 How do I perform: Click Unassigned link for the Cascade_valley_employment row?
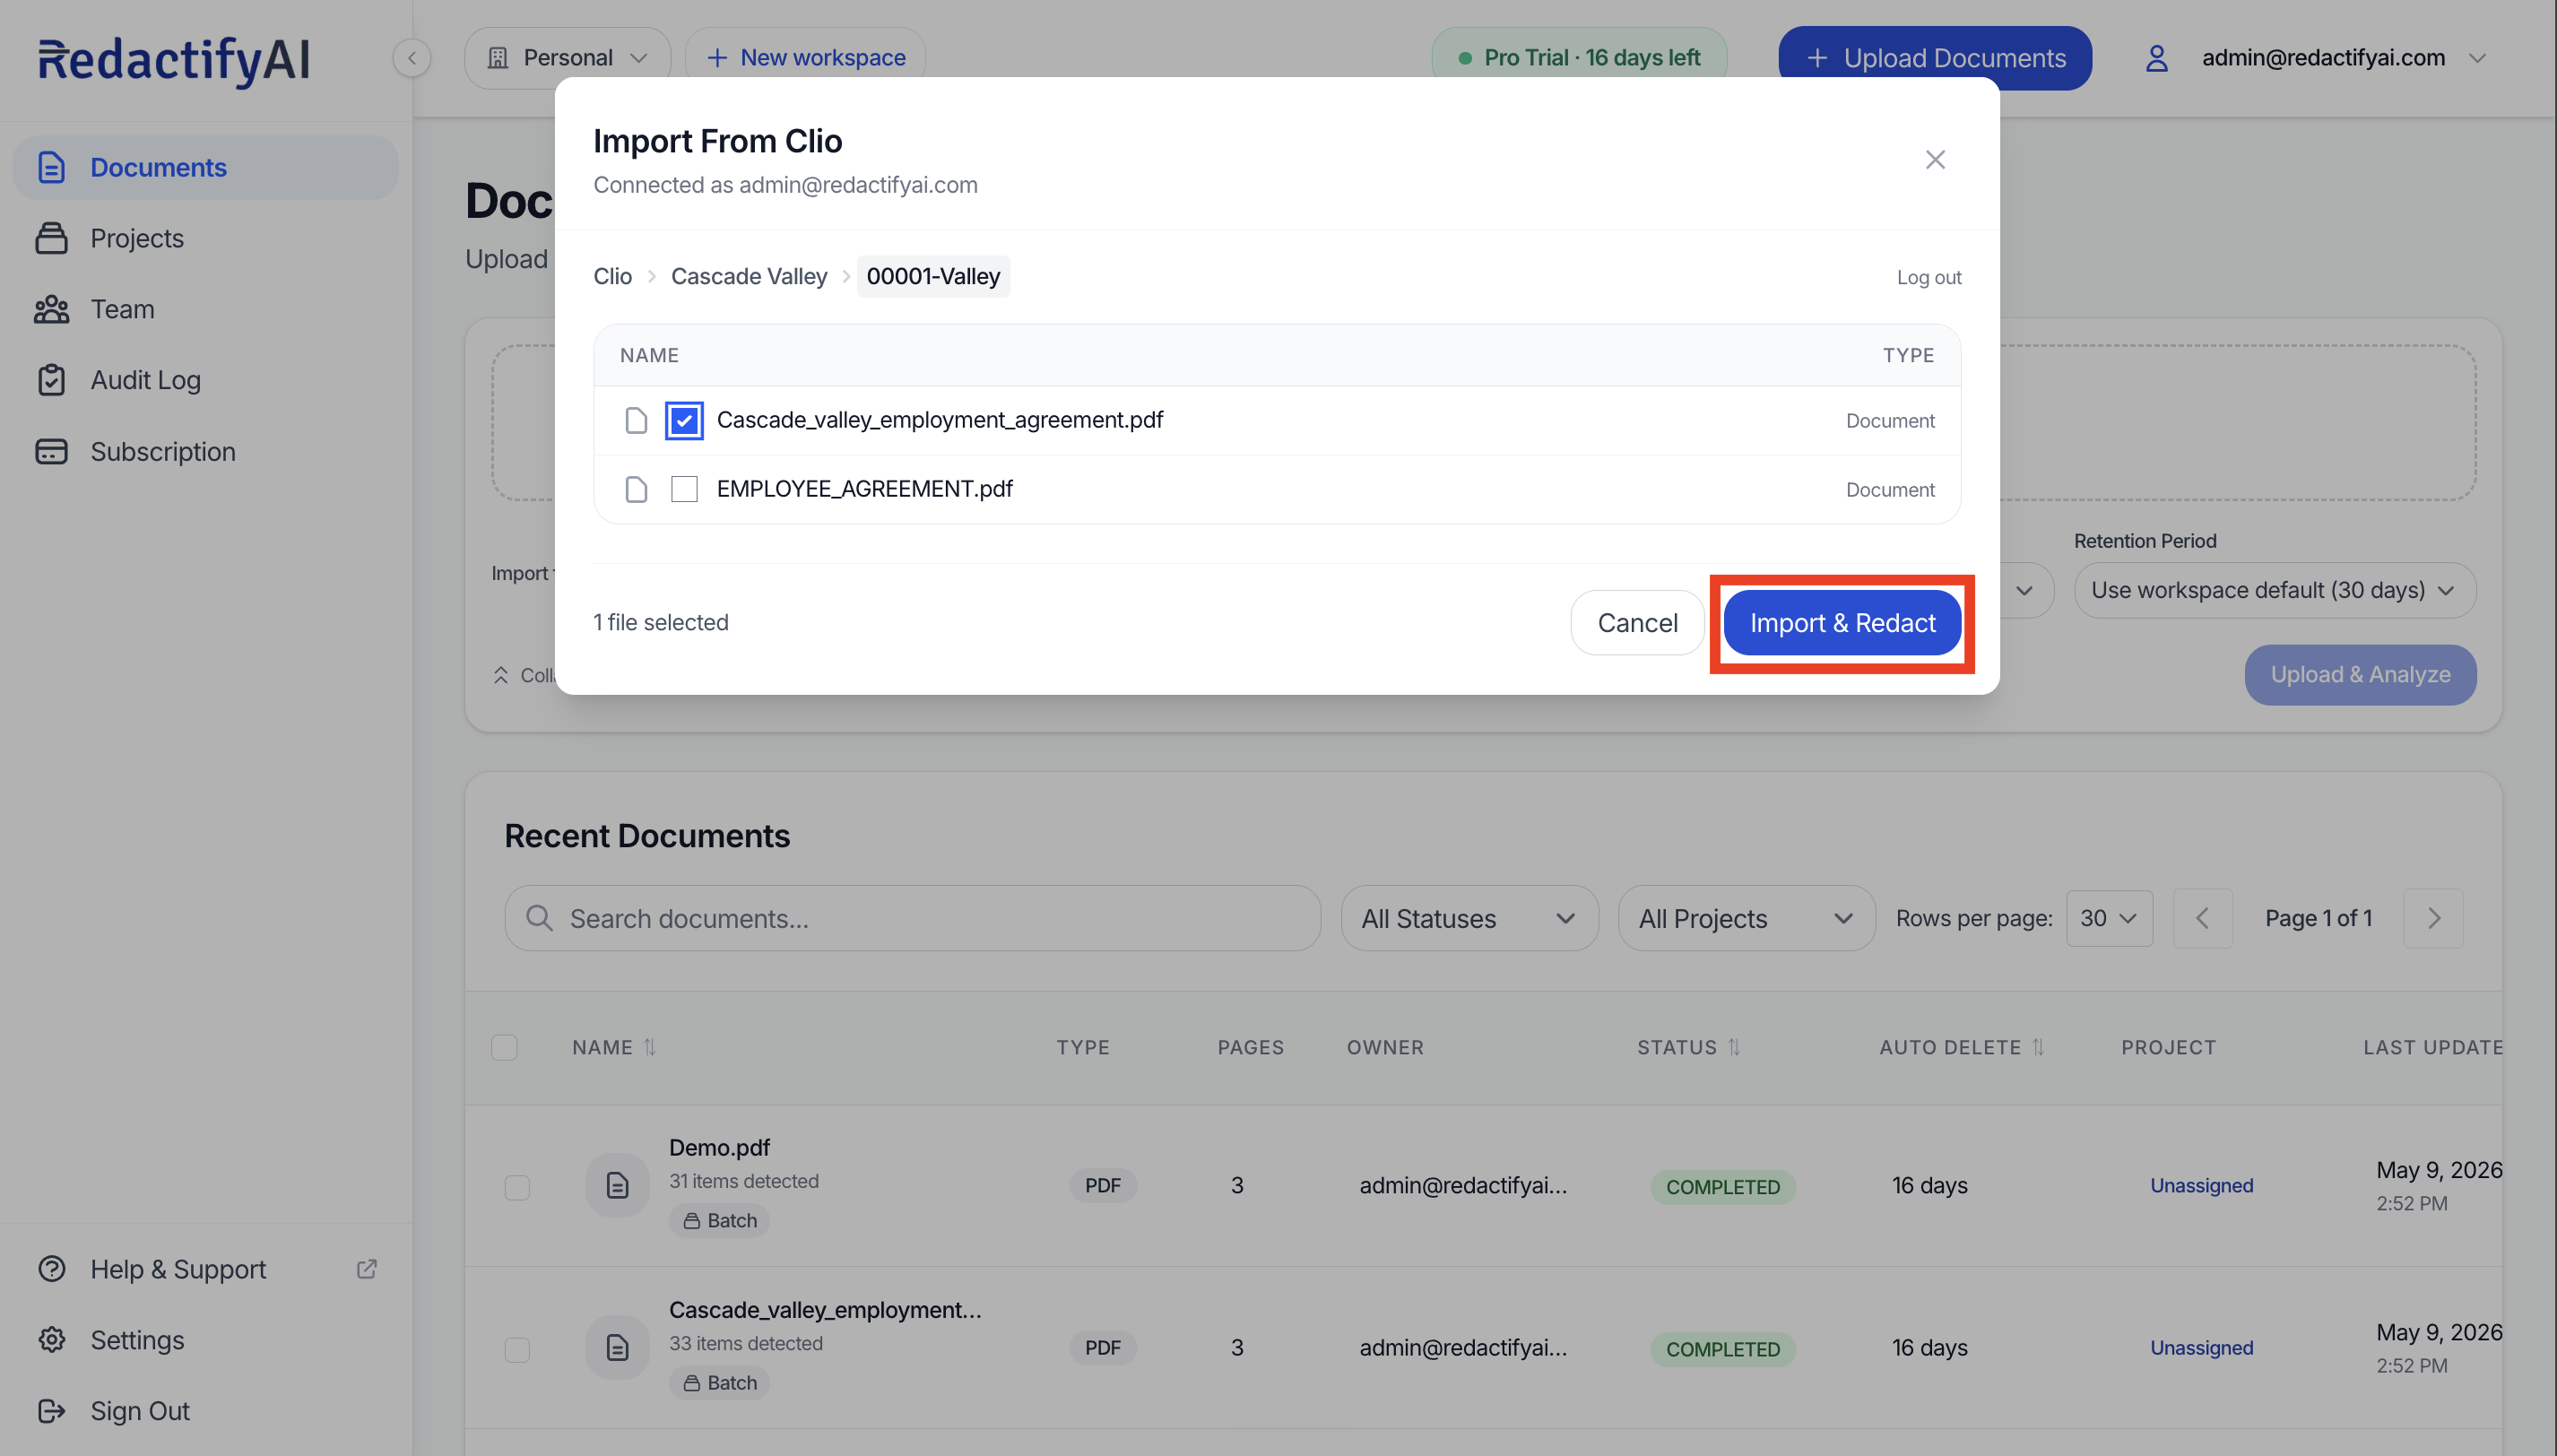click(2201, 1347)
